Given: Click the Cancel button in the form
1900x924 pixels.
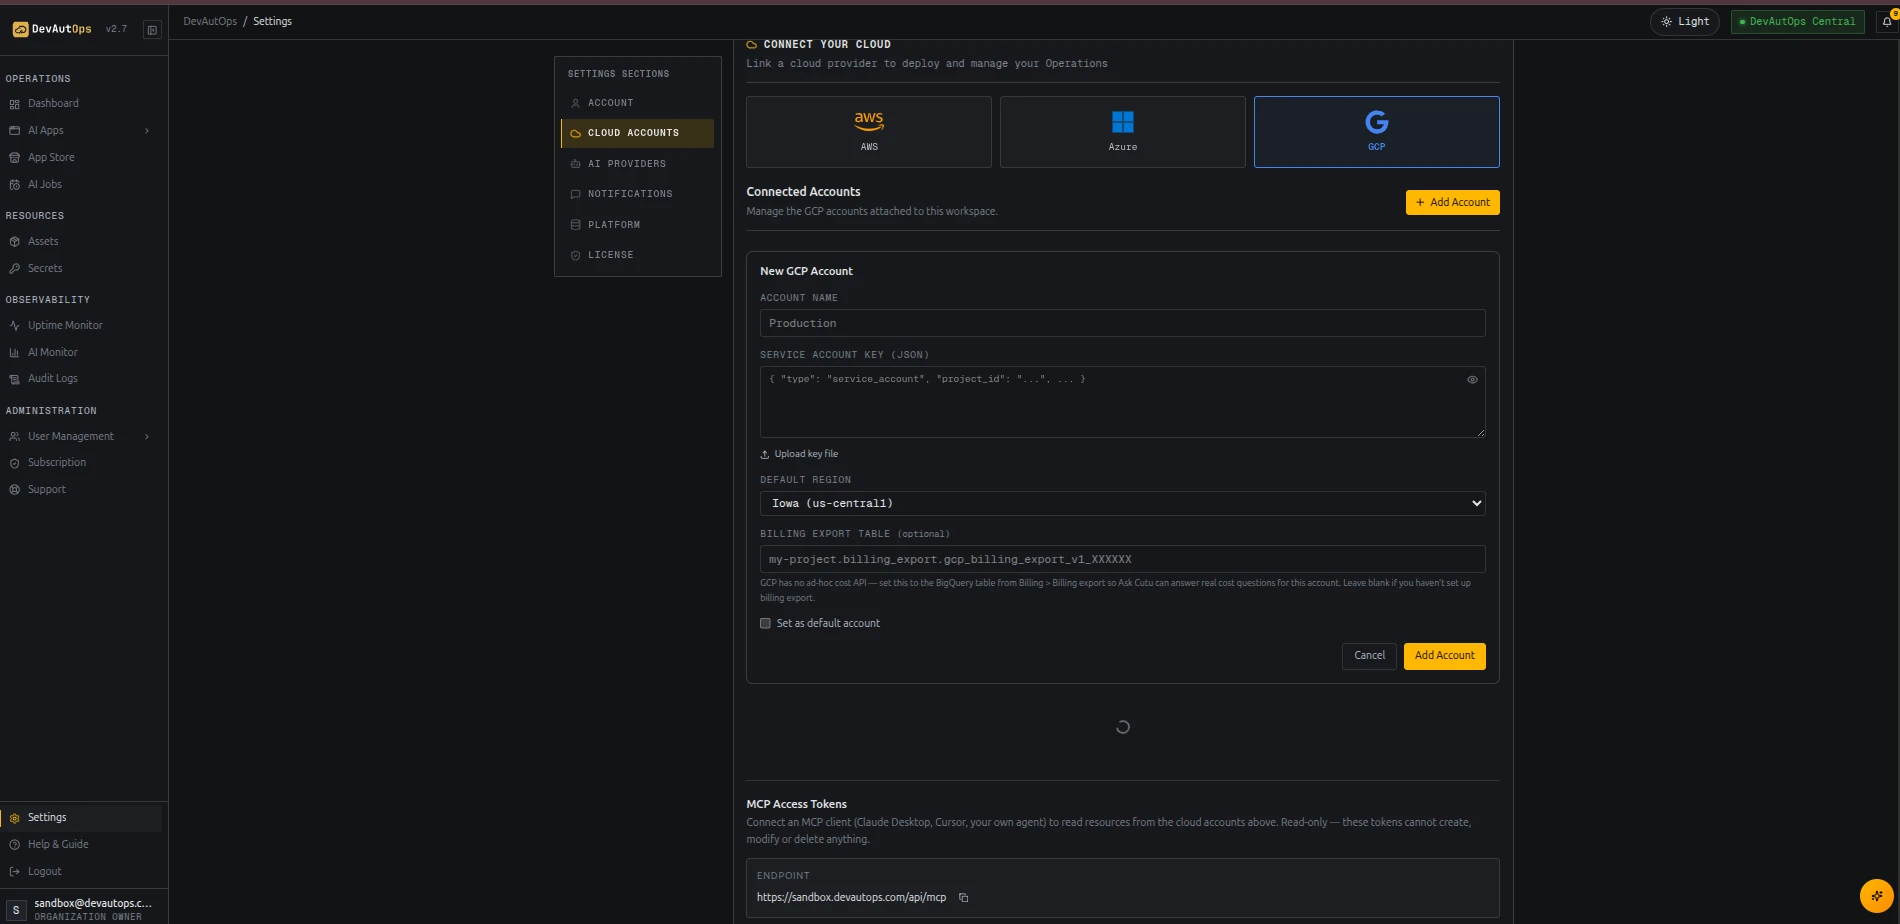Looking at the screenshot, I should click(1369, 656).
